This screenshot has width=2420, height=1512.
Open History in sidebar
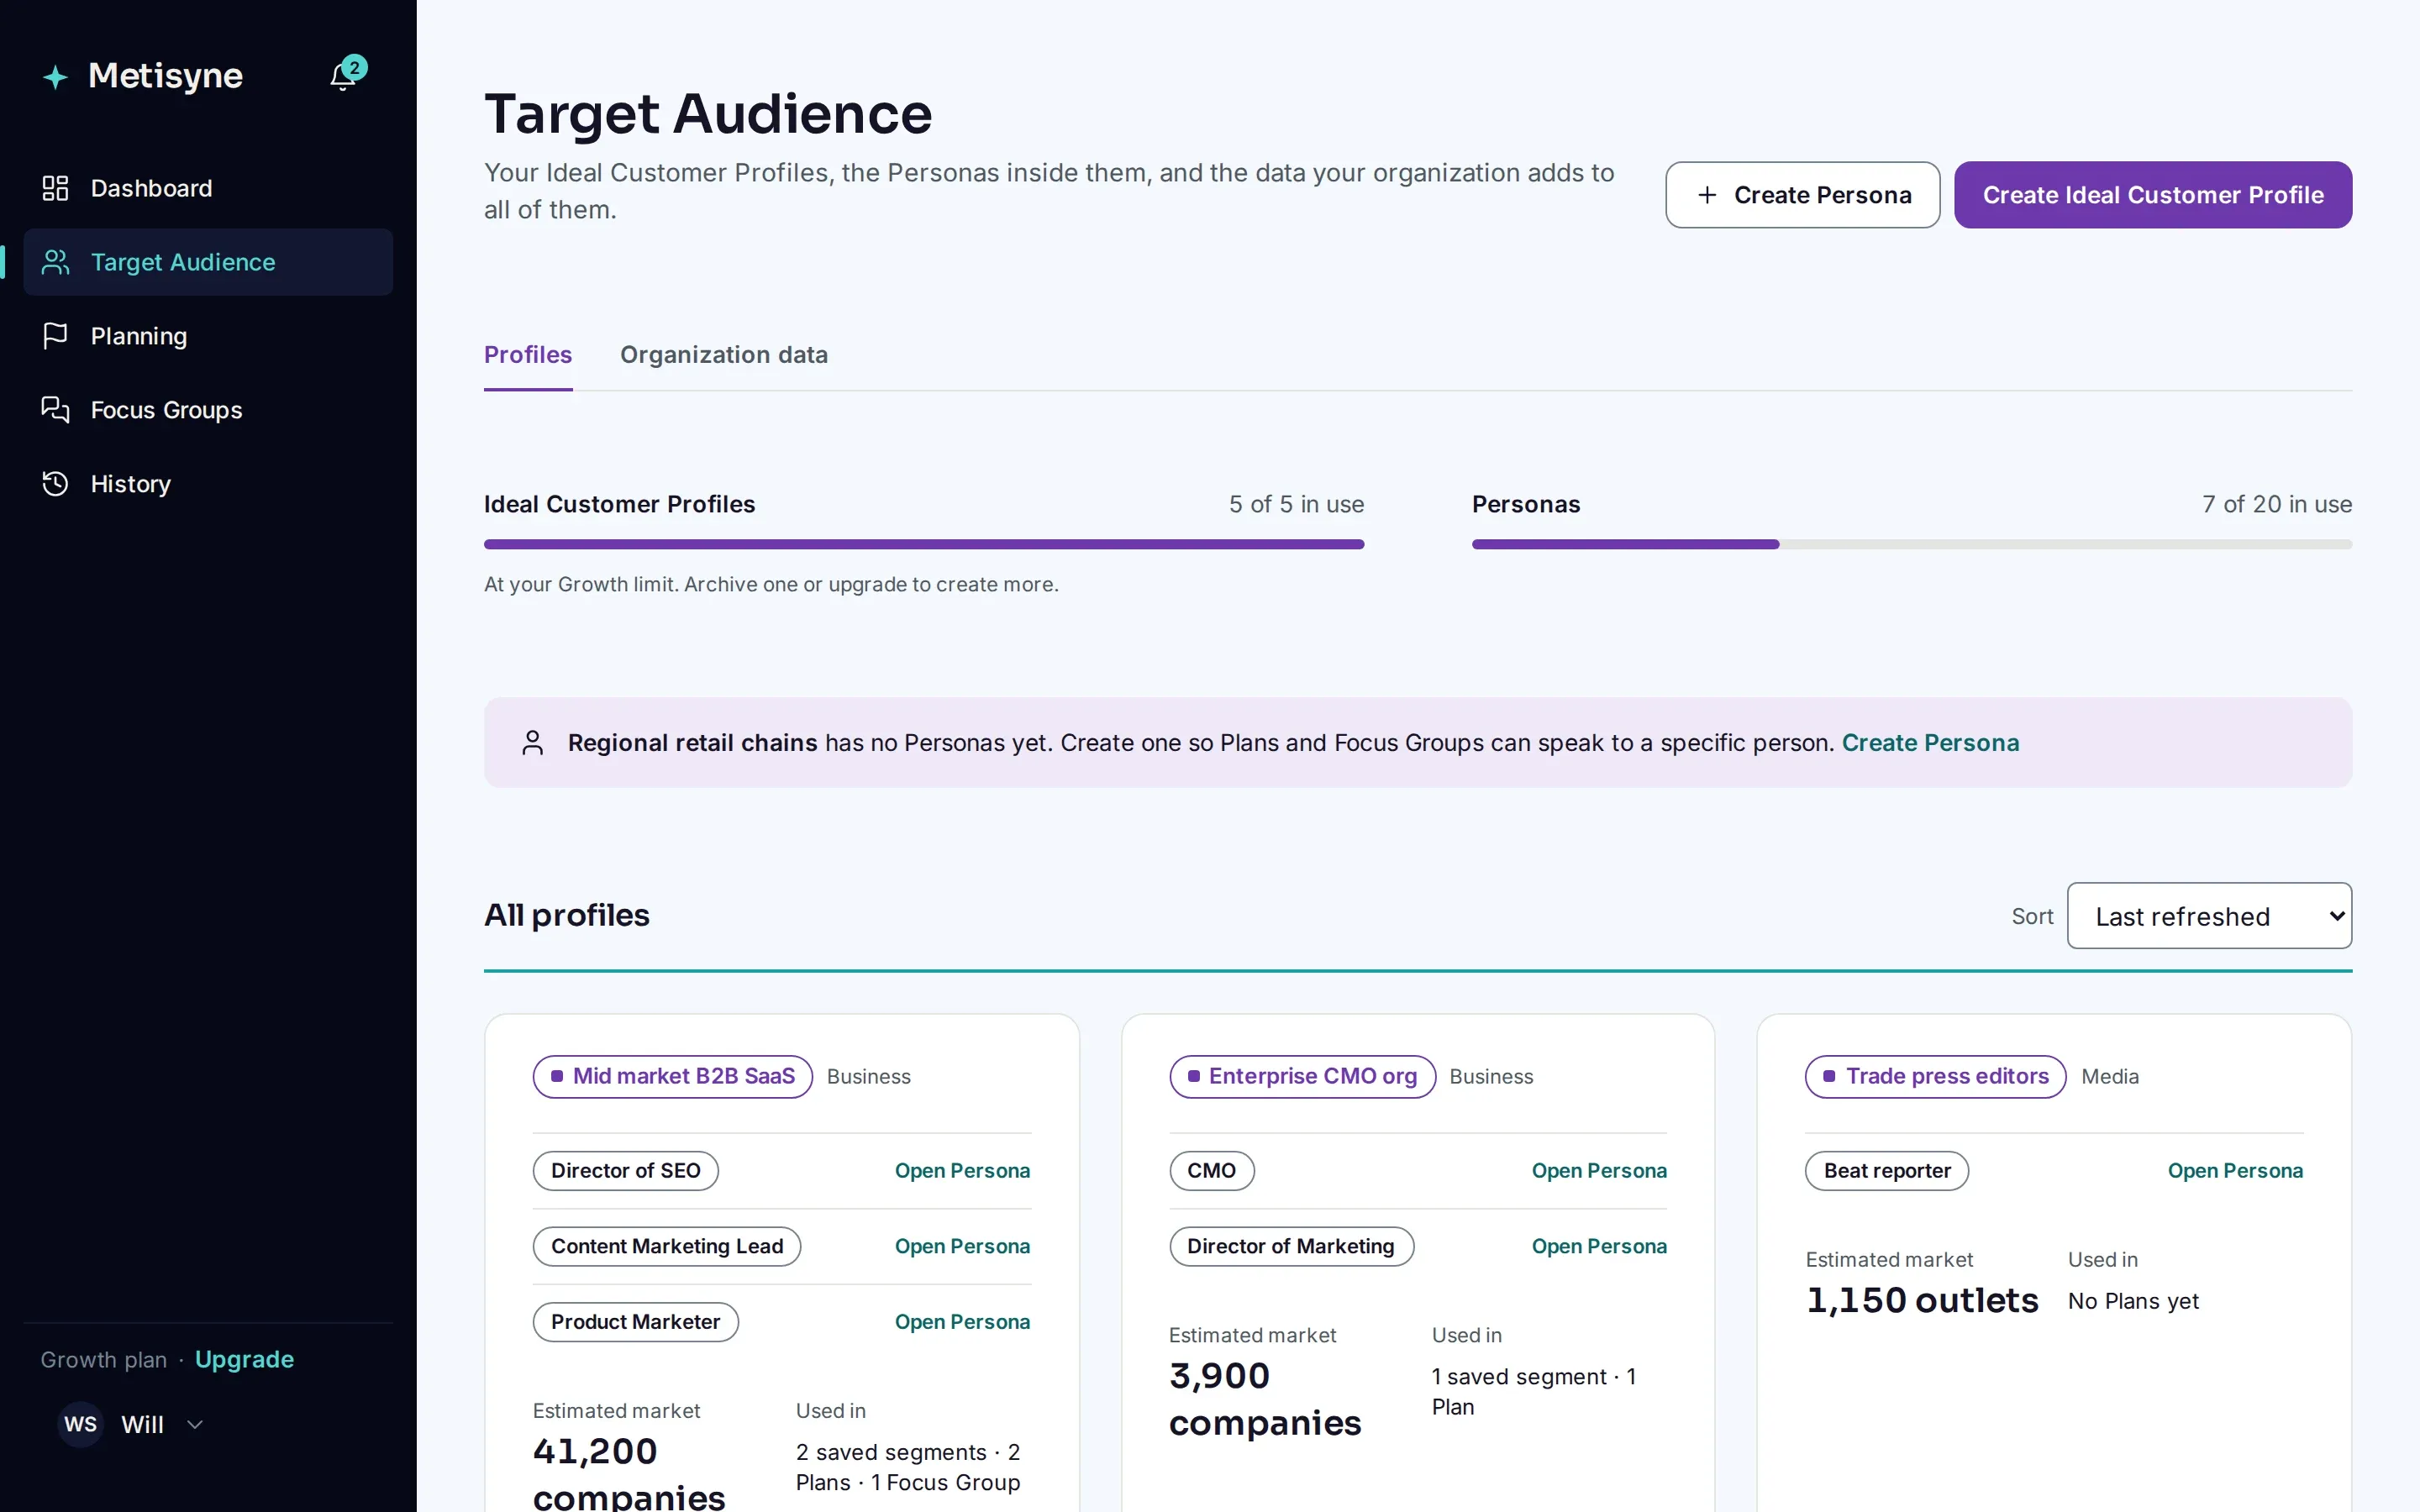[x=208, y=484]
